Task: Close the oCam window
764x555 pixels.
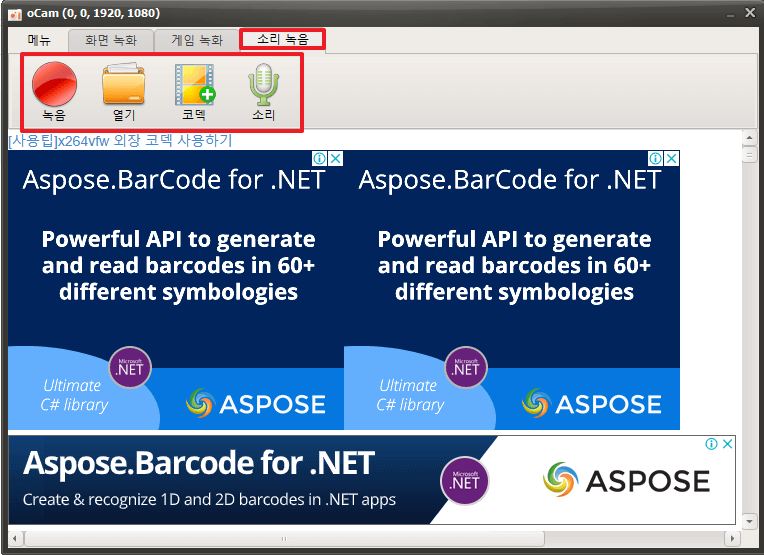Action: point(750,13)
